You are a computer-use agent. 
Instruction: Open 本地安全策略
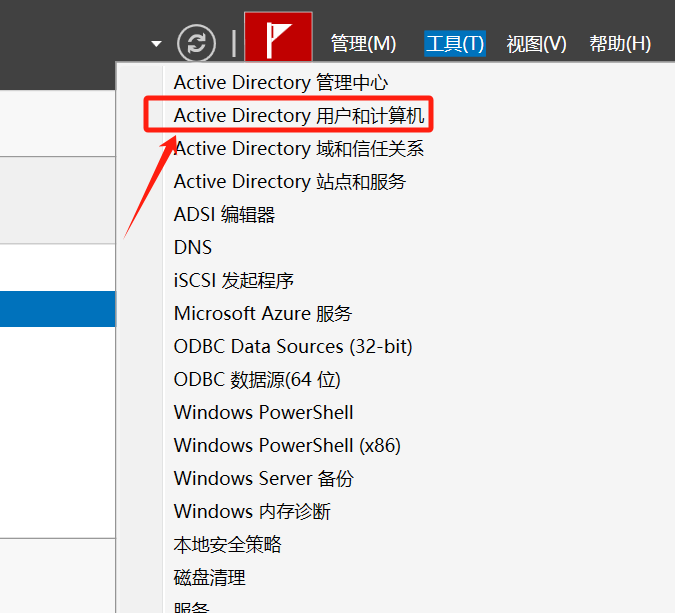[228, 545]
